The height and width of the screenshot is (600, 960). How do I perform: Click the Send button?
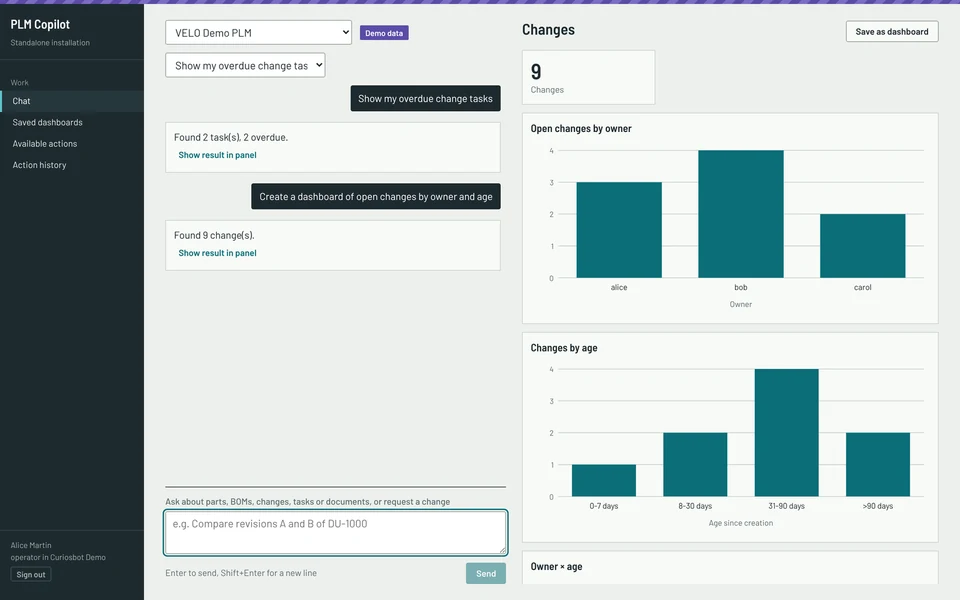(486, 574)
